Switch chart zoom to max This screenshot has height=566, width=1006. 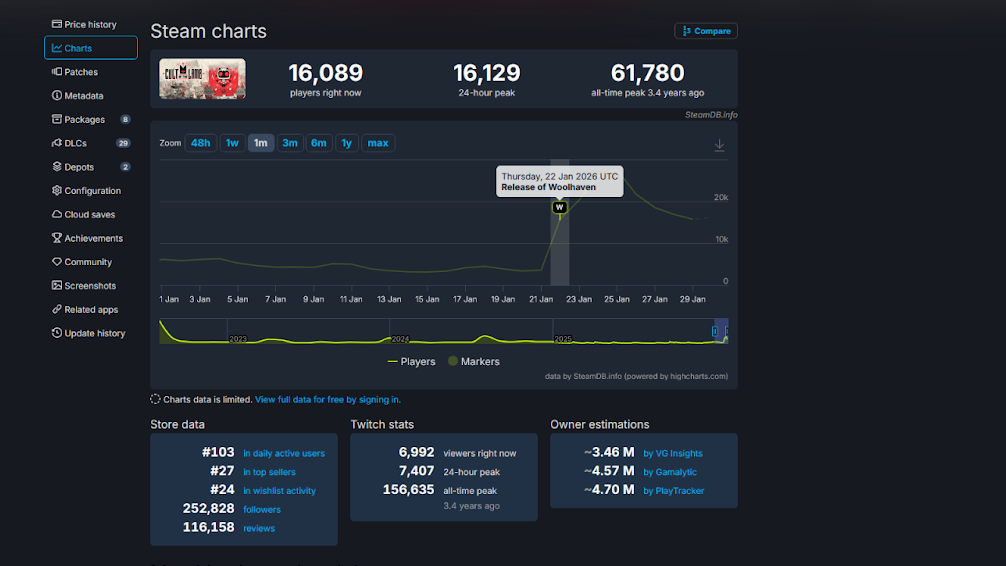pos(377,143)
